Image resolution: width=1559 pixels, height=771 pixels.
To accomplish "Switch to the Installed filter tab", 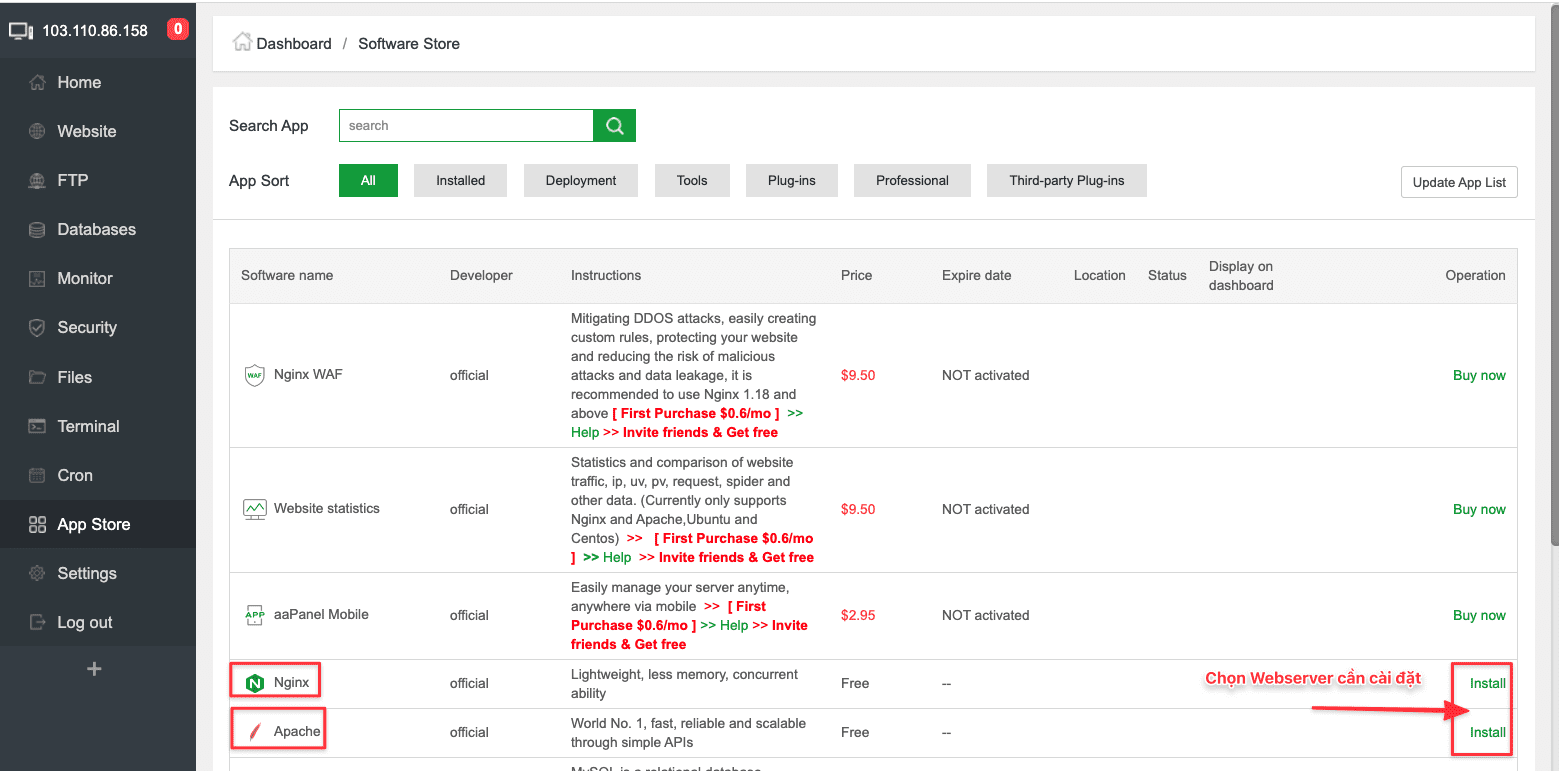I will point(460,180).
